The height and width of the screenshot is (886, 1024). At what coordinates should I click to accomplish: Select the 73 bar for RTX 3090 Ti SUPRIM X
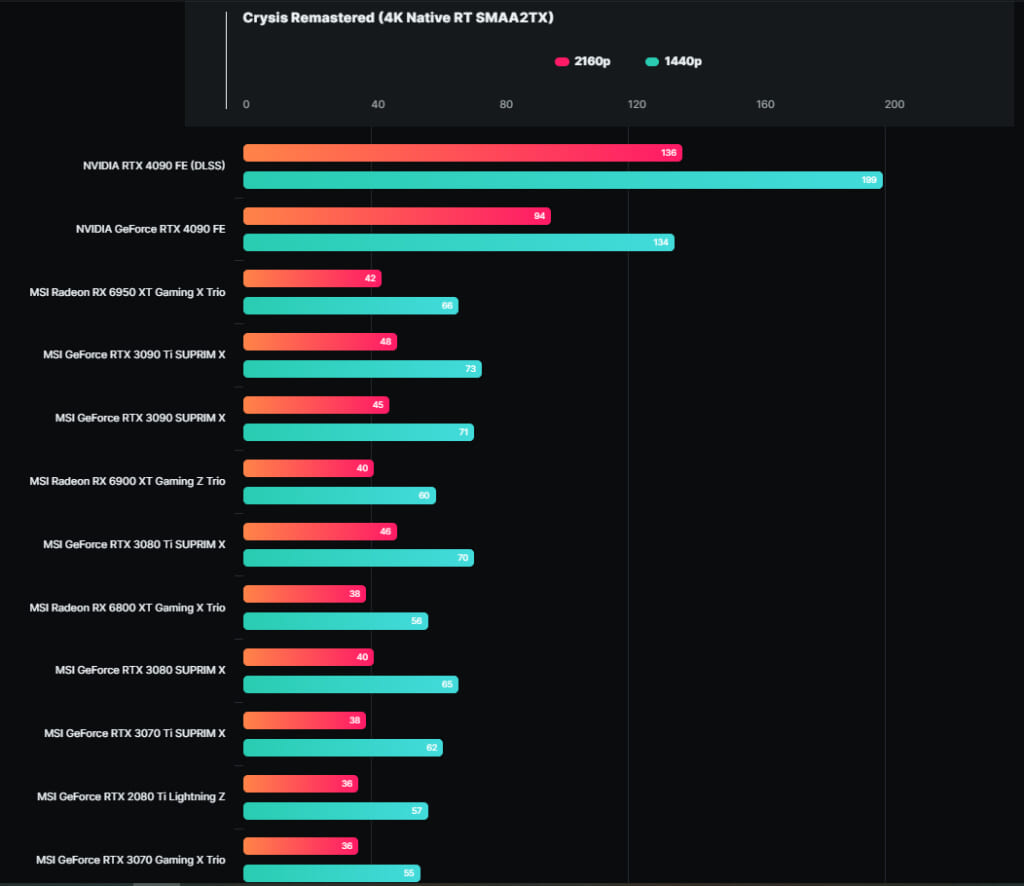click(x=362, y=369)
